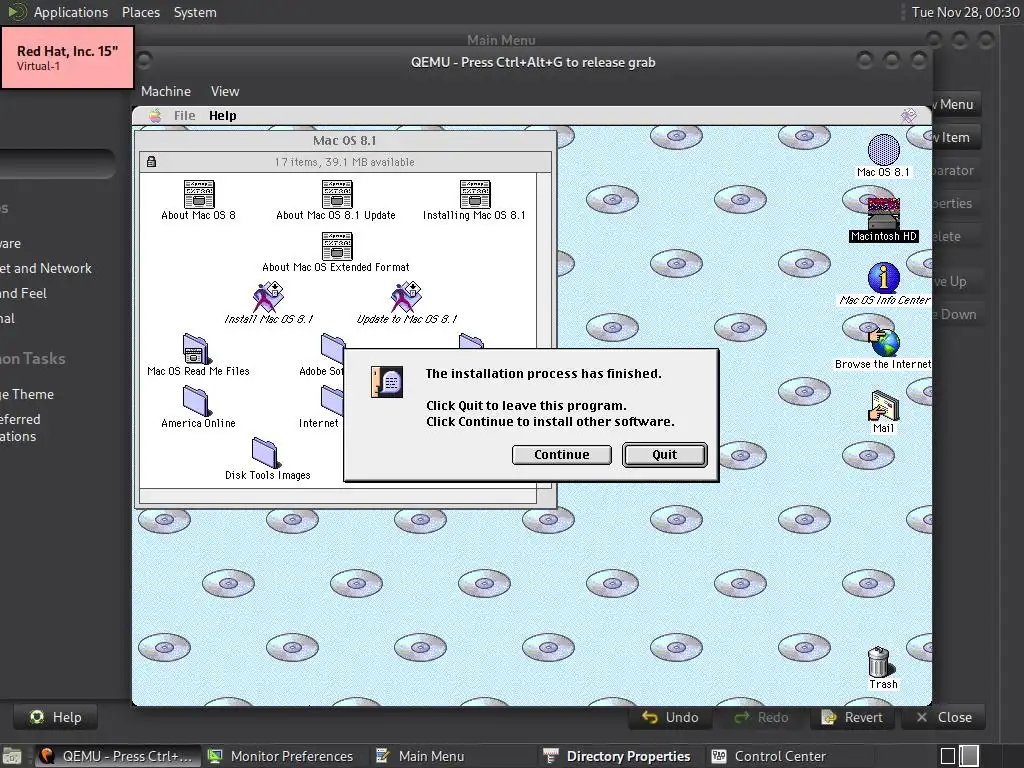
Task: Click the horizontal scrollbar of Mac OS 8.1 window
Action: coord(338,496)
